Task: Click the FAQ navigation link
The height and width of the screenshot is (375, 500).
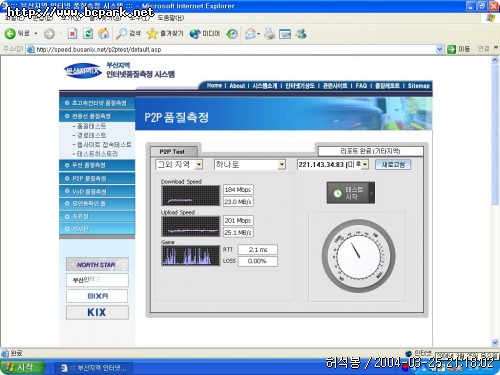Action: tap(361, 86)
